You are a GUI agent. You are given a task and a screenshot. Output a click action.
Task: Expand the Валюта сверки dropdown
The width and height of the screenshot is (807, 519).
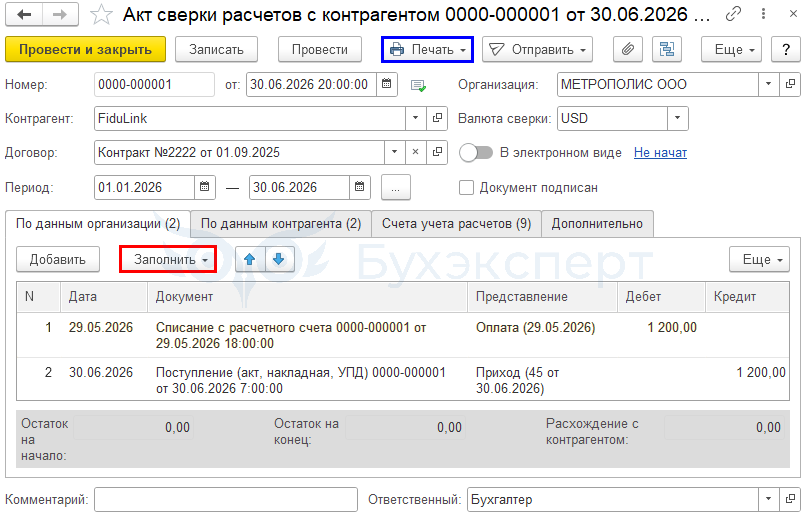point(677,118)
